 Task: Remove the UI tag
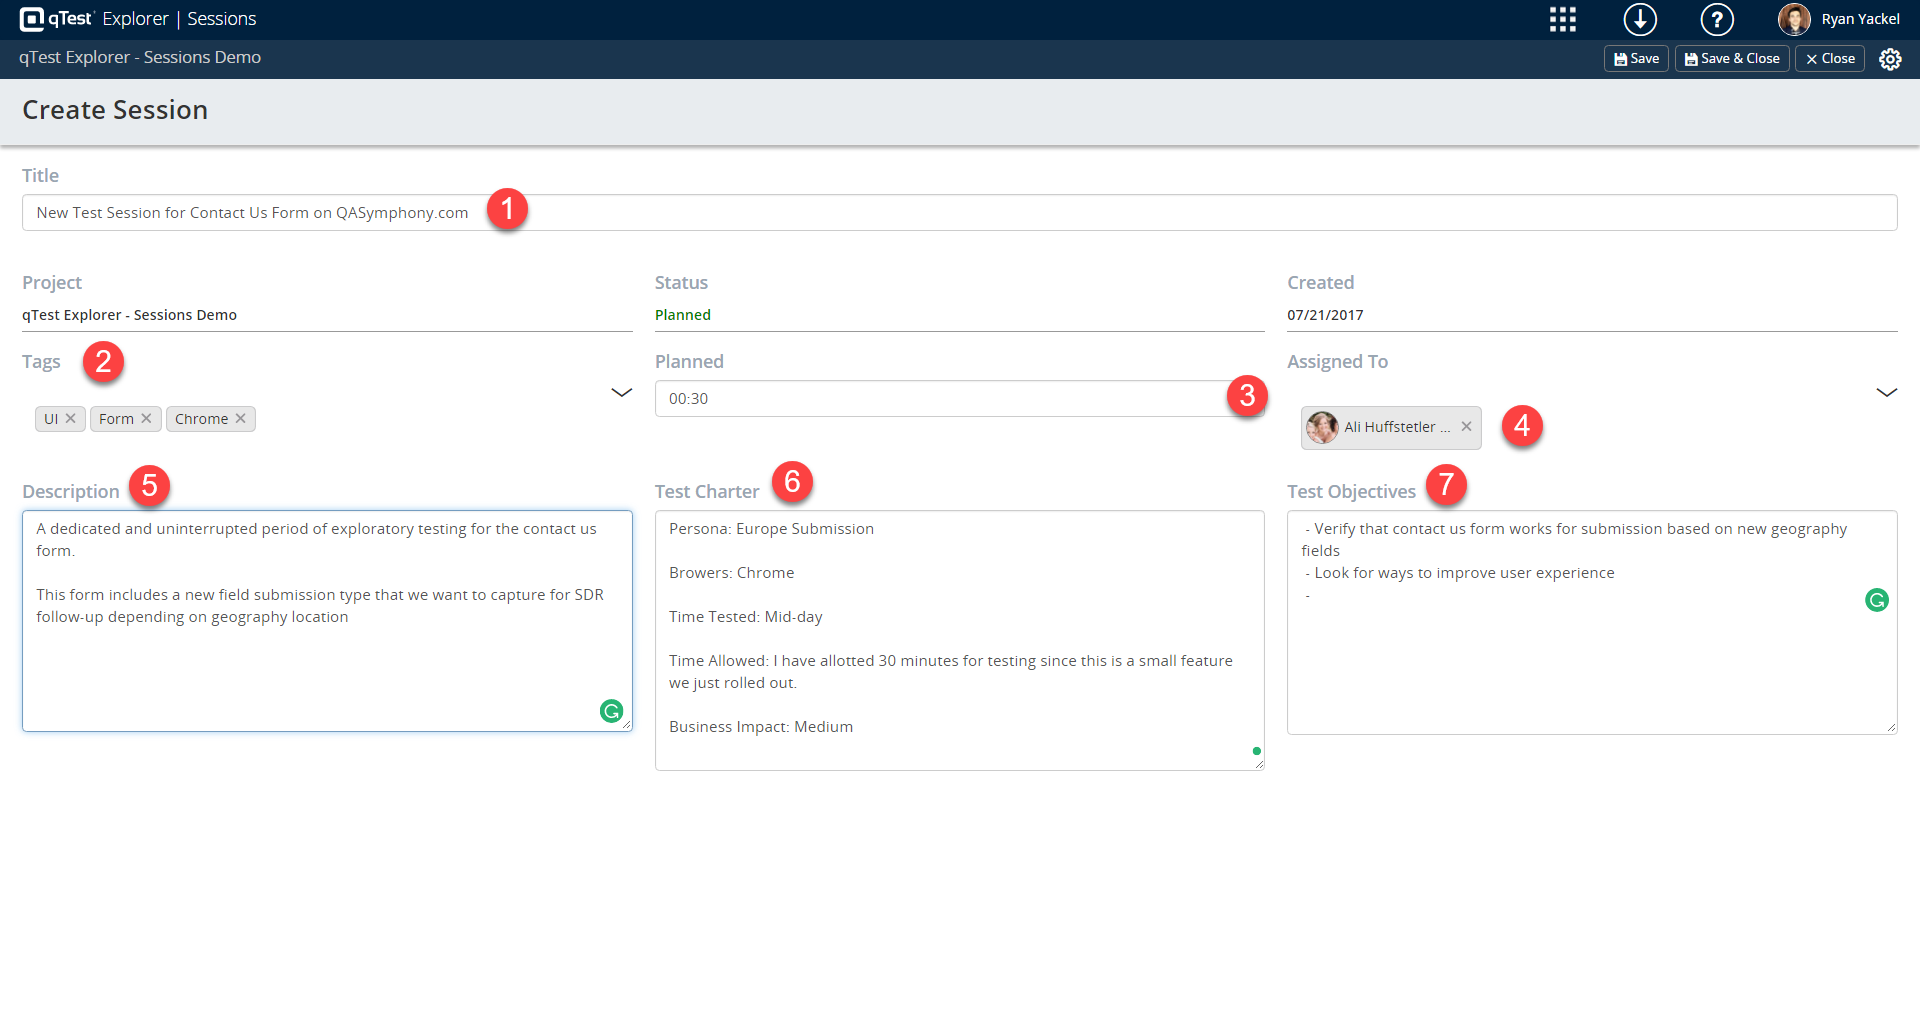pos(71,419)
